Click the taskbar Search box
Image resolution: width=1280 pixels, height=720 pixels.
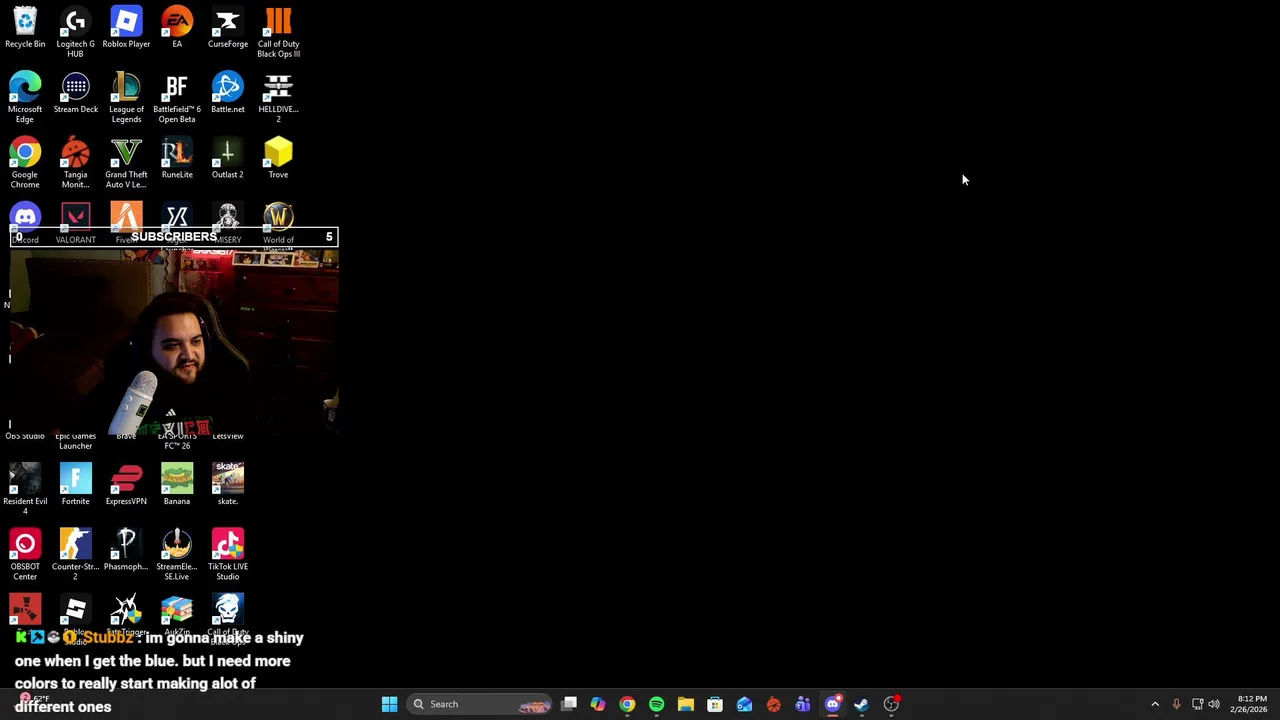pos(481,704)
